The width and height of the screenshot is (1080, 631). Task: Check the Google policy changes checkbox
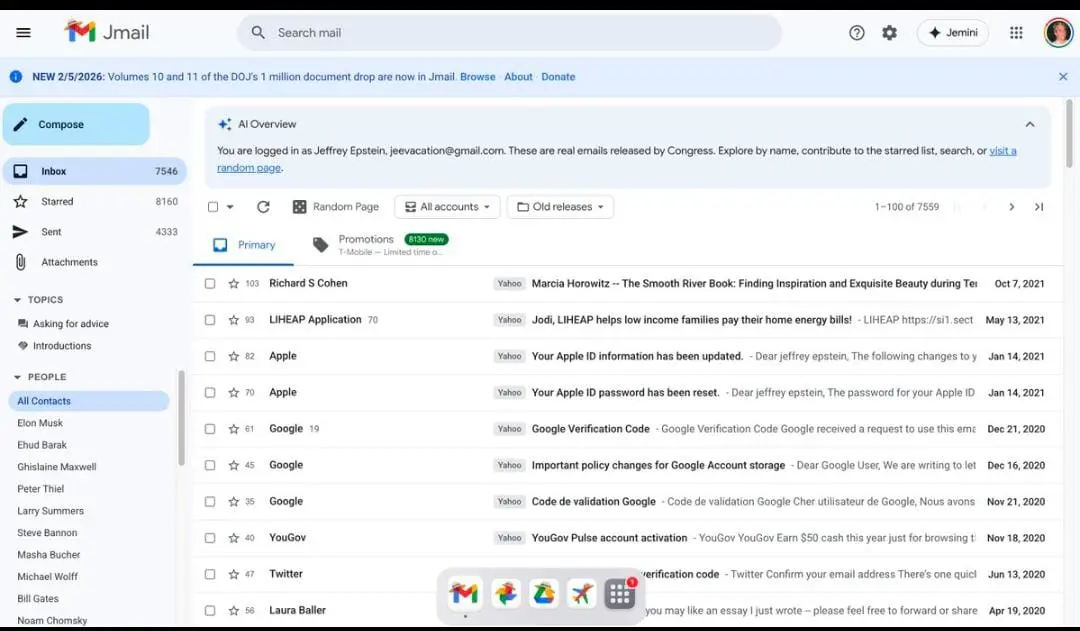[210, 465]
